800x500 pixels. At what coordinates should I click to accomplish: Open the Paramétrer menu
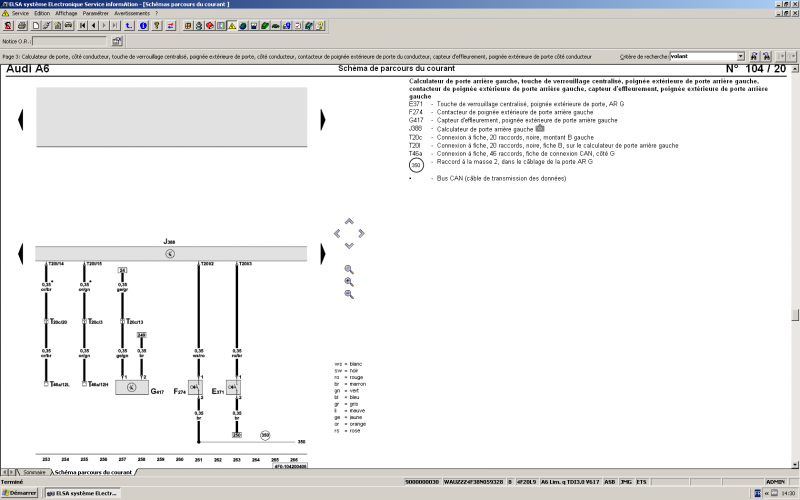(x=95, y=13)
